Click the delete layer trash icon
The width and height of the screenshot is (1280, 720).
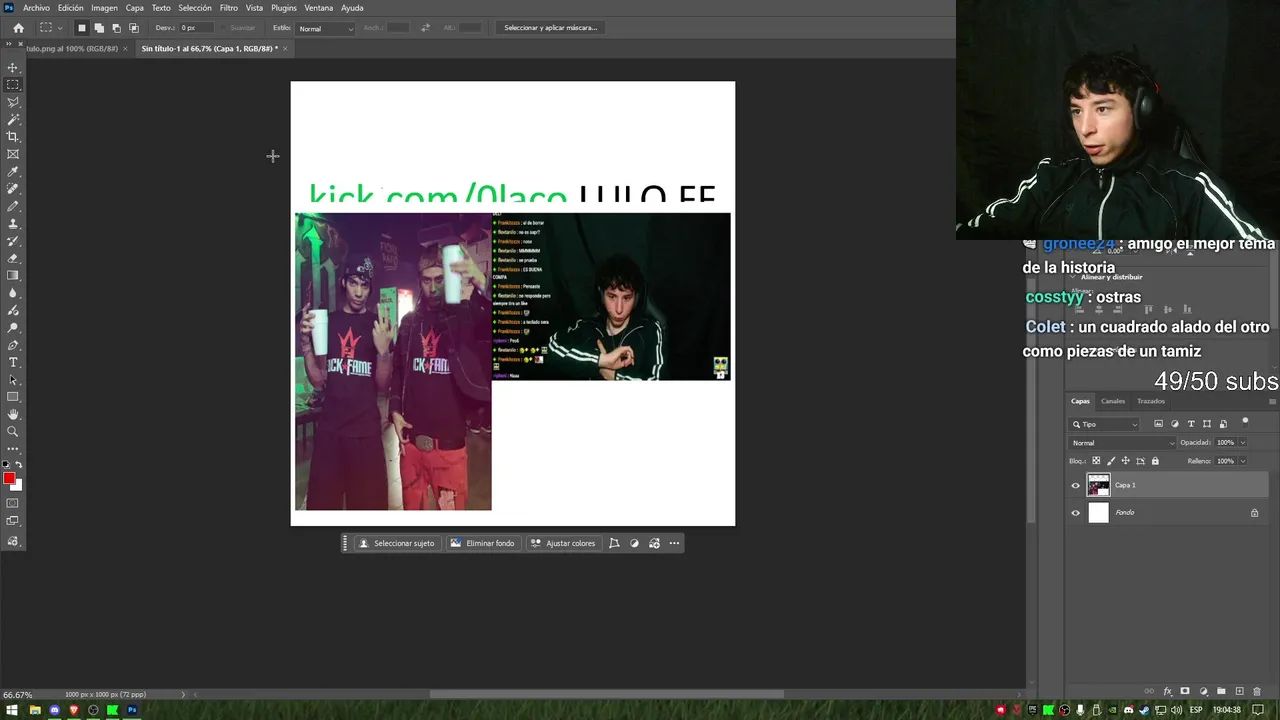[x=1257, y=691]
